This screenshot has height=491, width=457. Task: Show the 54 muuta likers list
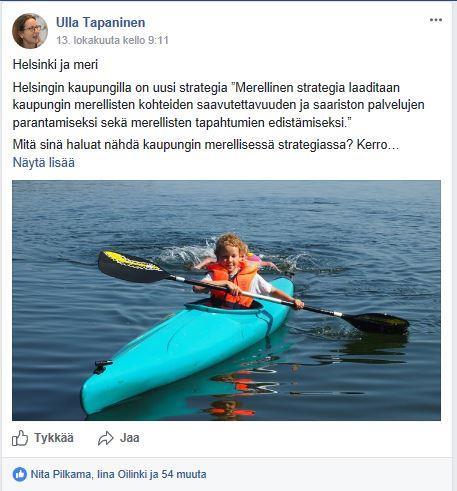184,474
